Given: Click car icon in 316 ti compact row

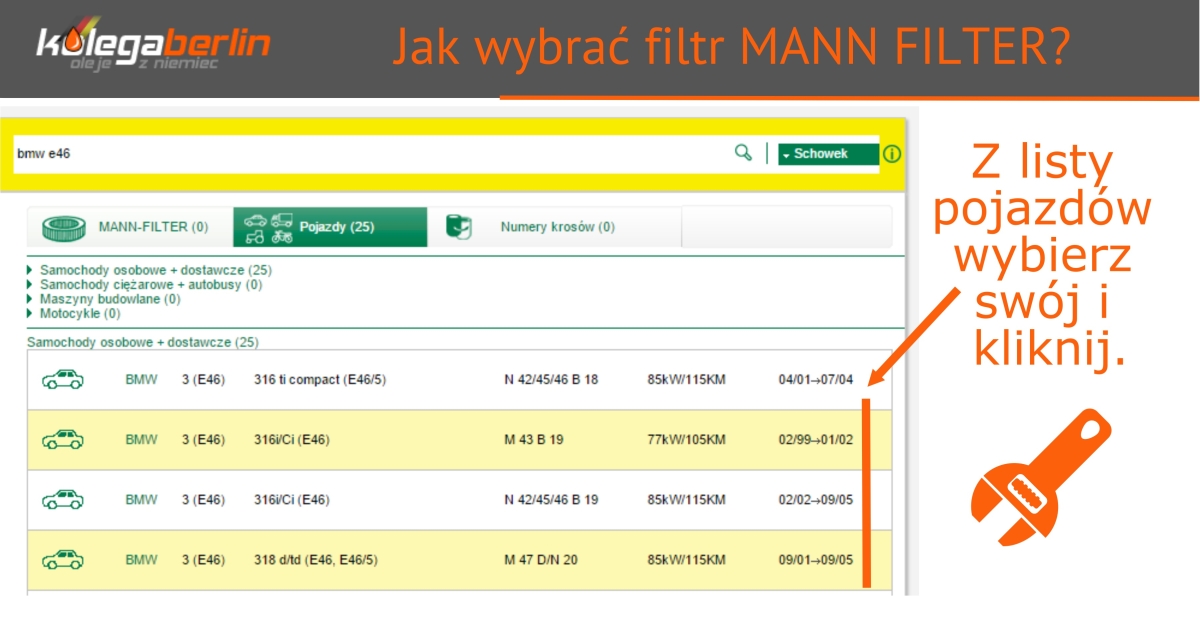Looking at the screenshot, I should pos(63,379).
